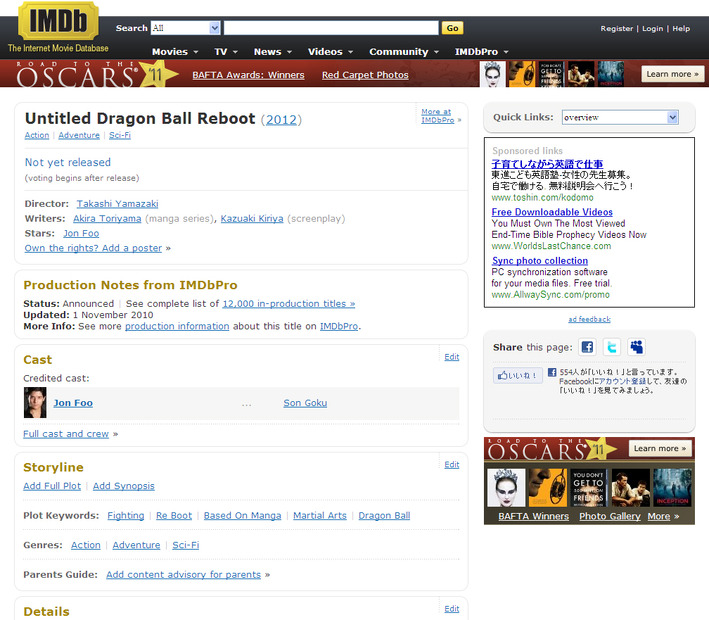Screen dimensions: 709x620
Task: Open Full cast and crew link
Action: pos(66,434)
